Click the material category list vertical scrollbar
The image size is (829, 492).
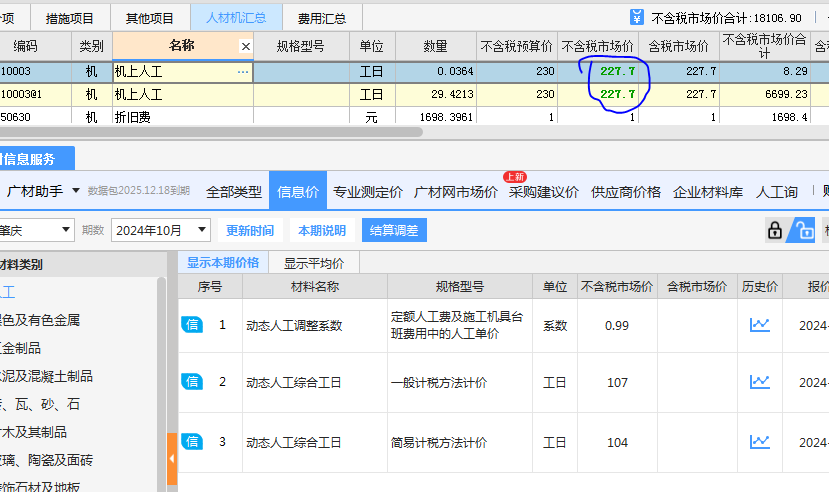[x=161, y=383]
